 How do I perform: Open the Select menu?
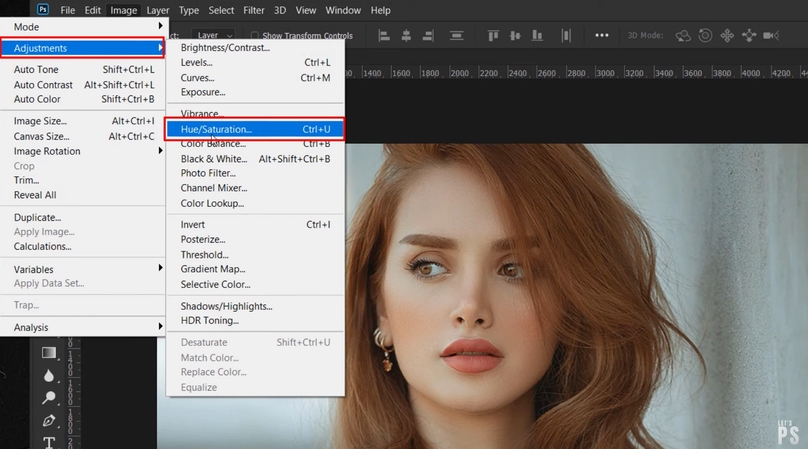click(221, 10)
